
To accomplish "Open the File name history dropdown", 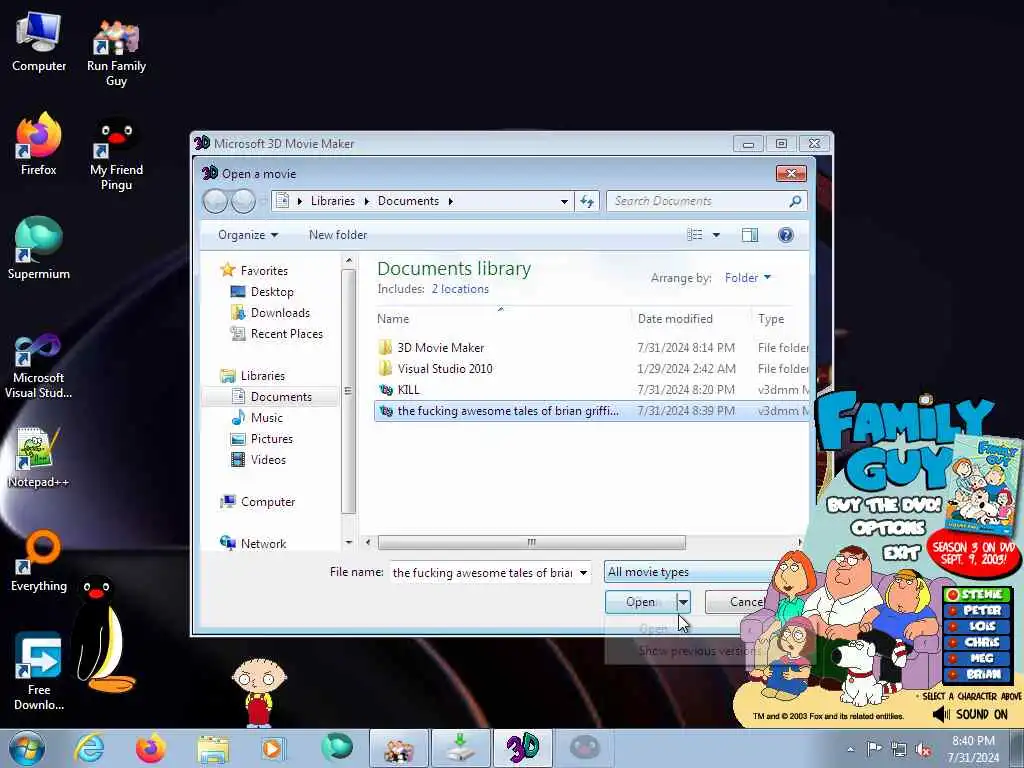I will click(583, 573).
